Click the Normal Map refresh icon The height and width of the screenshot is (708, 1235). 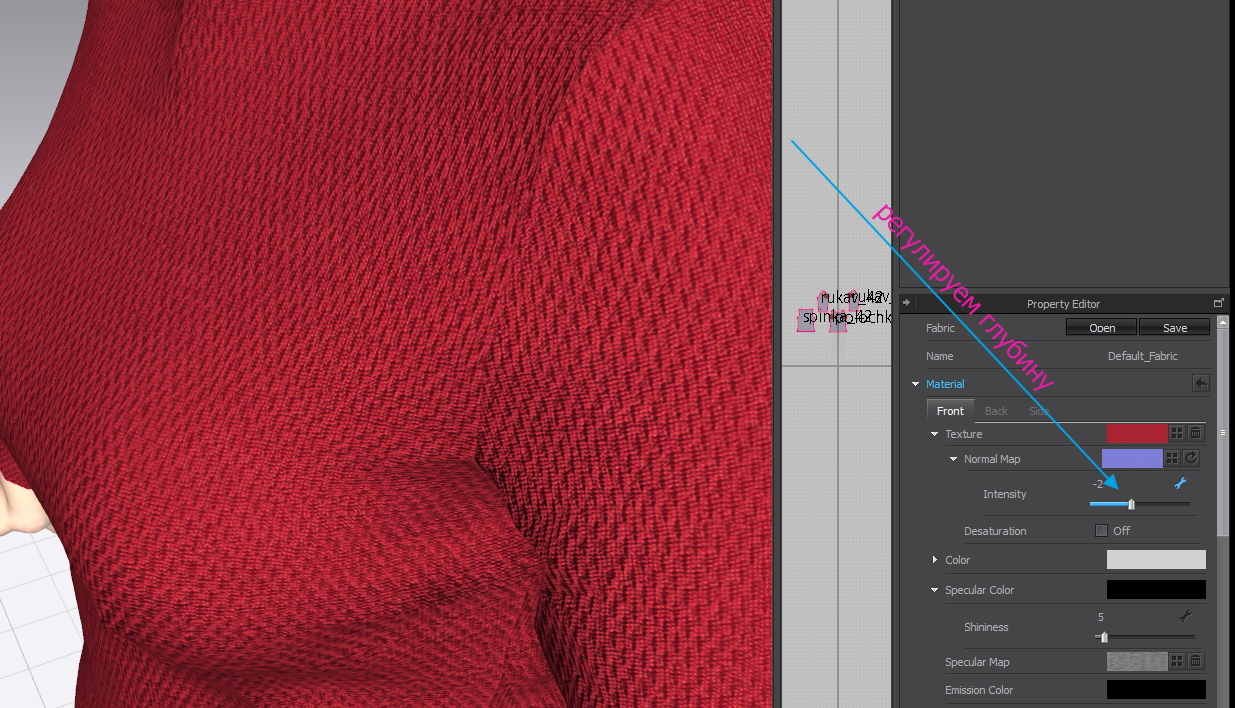(1191, 458)
